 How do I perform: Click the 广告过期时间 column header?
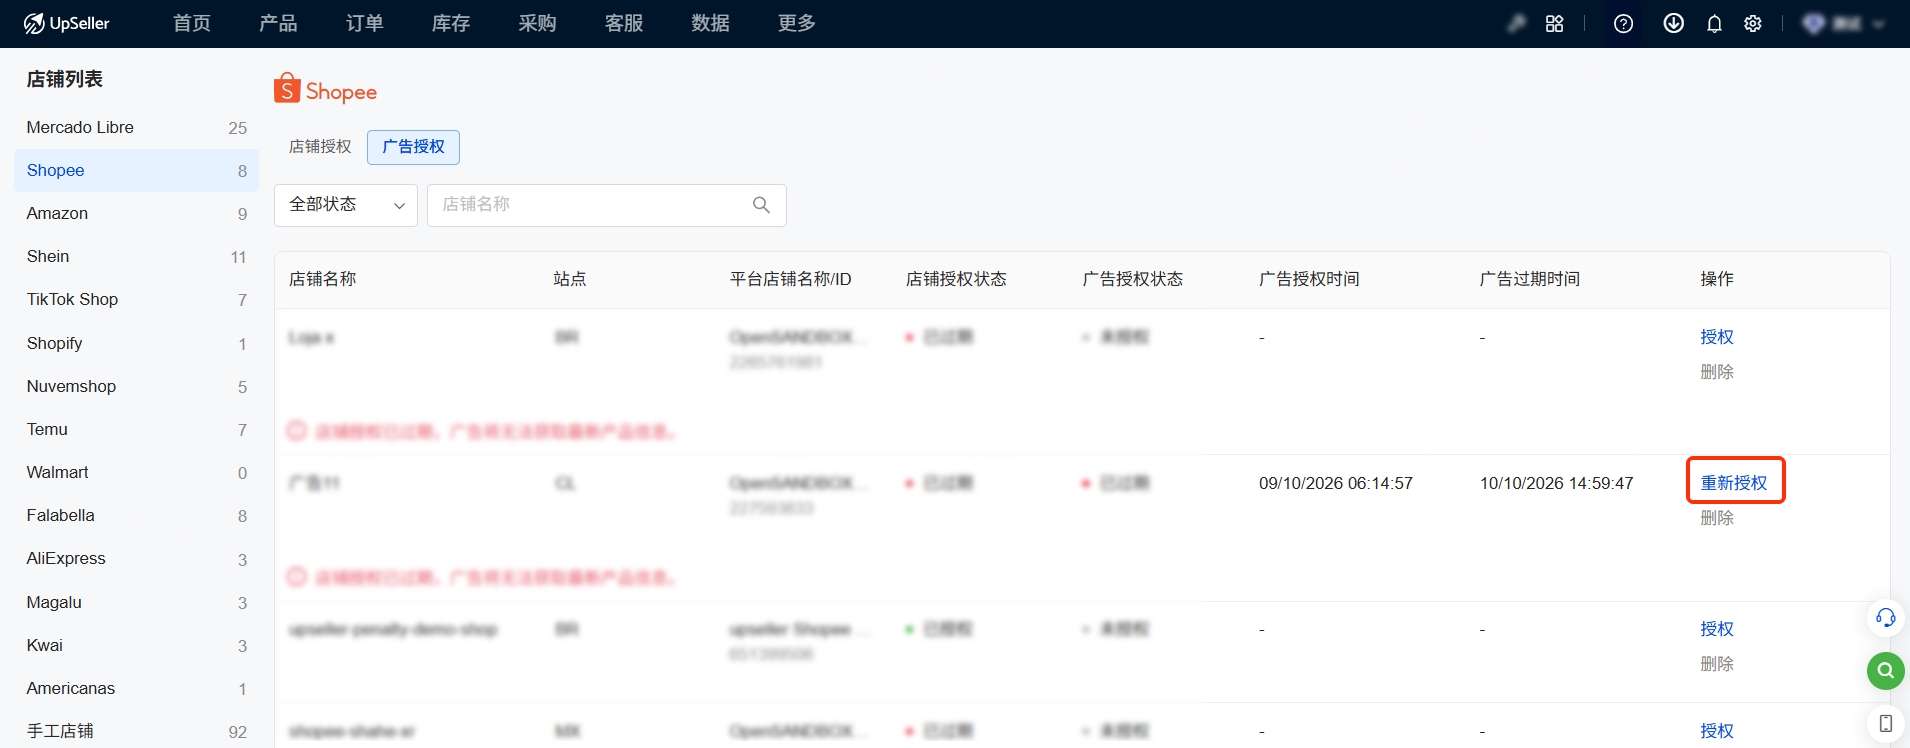point(1530,279)
